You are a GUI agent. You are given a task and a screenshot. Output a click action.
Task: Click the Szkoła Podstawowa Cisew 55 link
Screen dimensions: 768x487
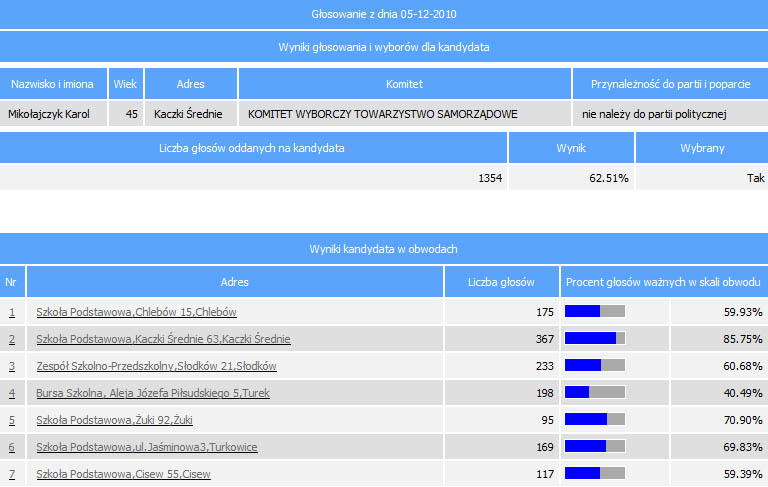123,474
